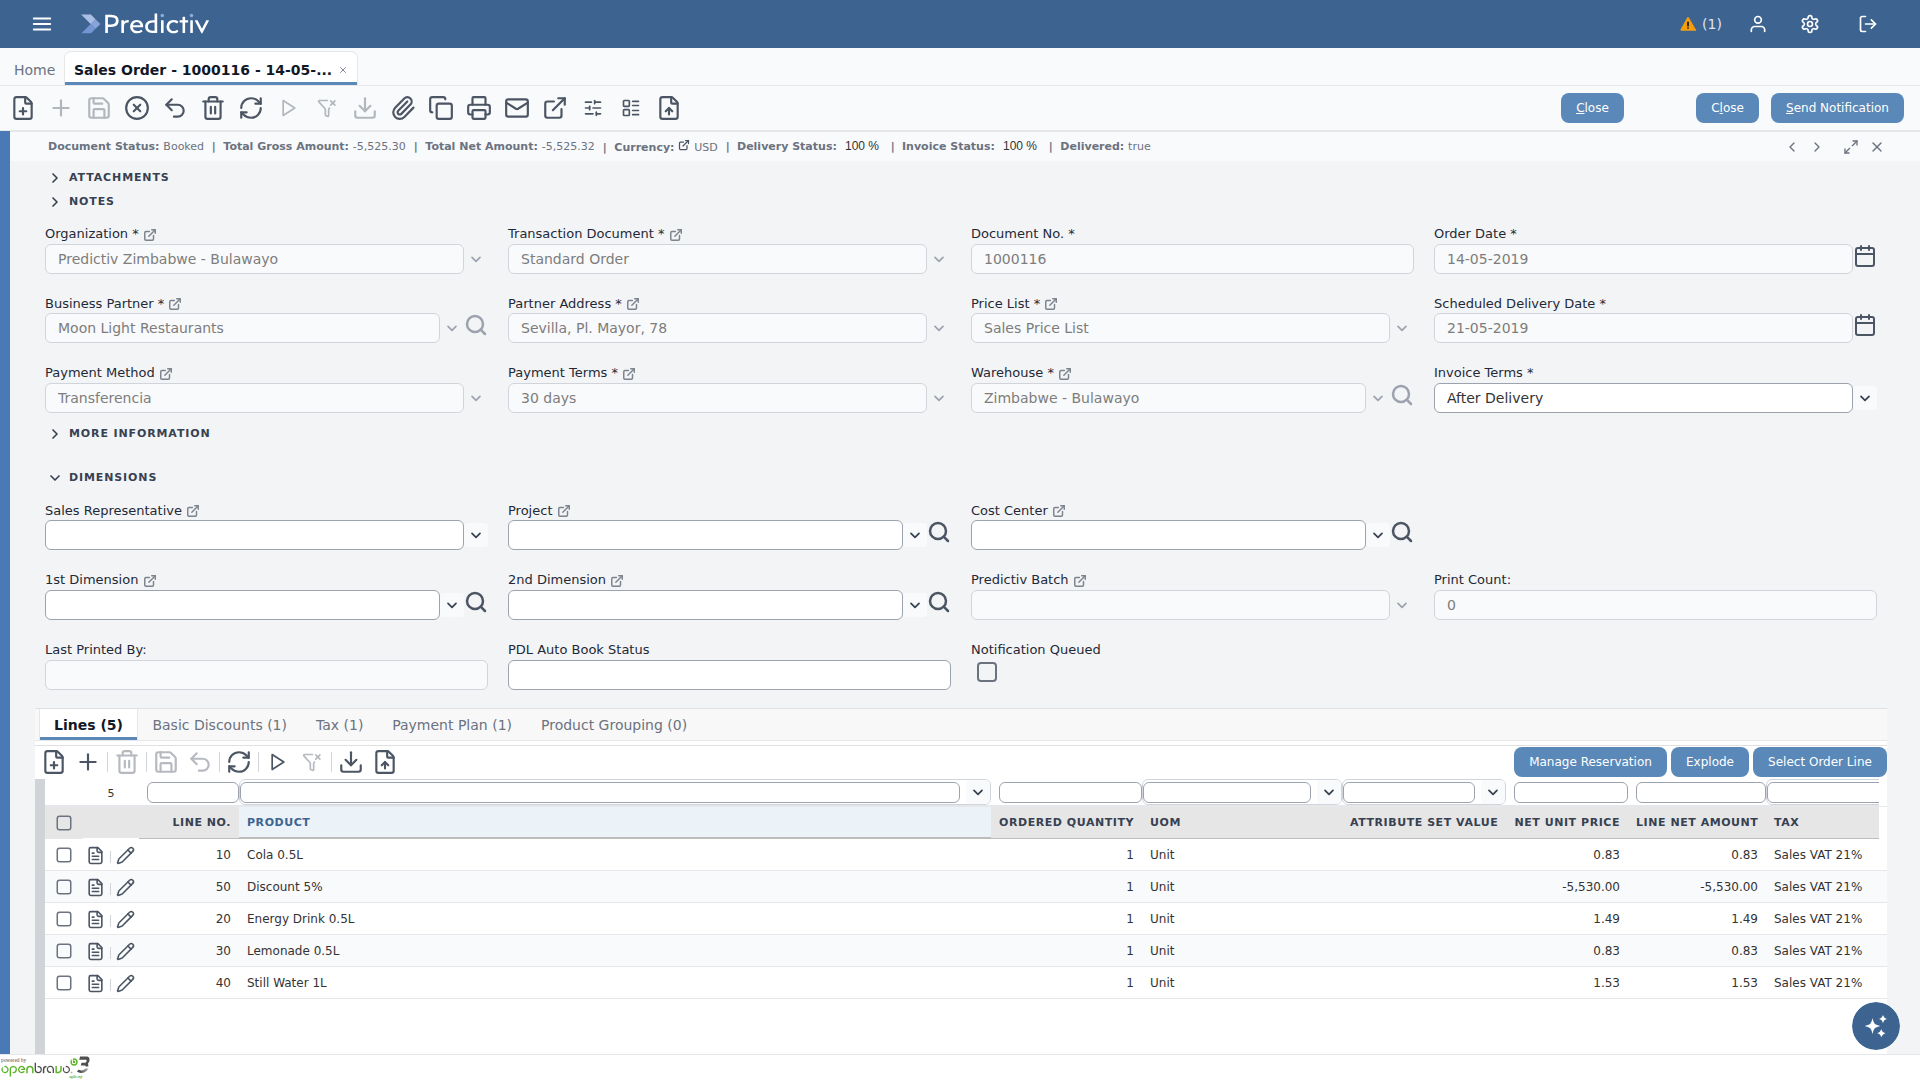Expand the Attachments section

pos(109,177)
